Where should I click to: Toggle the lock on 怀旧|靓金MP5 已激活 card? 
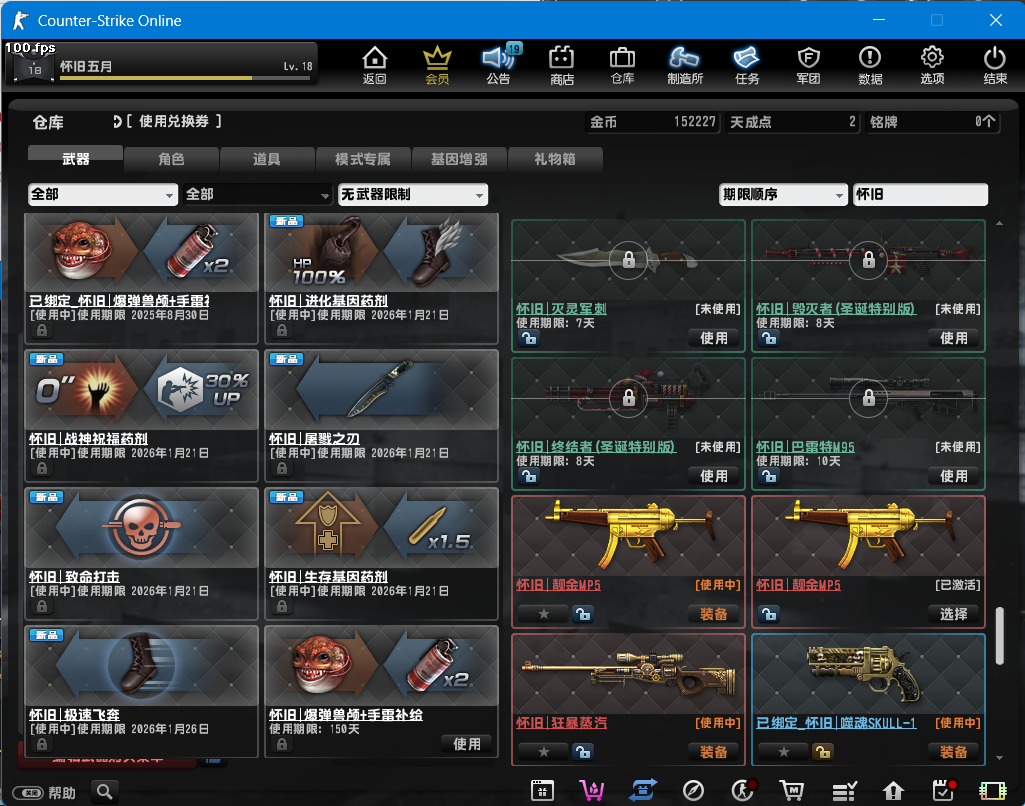tap(769, 614)
